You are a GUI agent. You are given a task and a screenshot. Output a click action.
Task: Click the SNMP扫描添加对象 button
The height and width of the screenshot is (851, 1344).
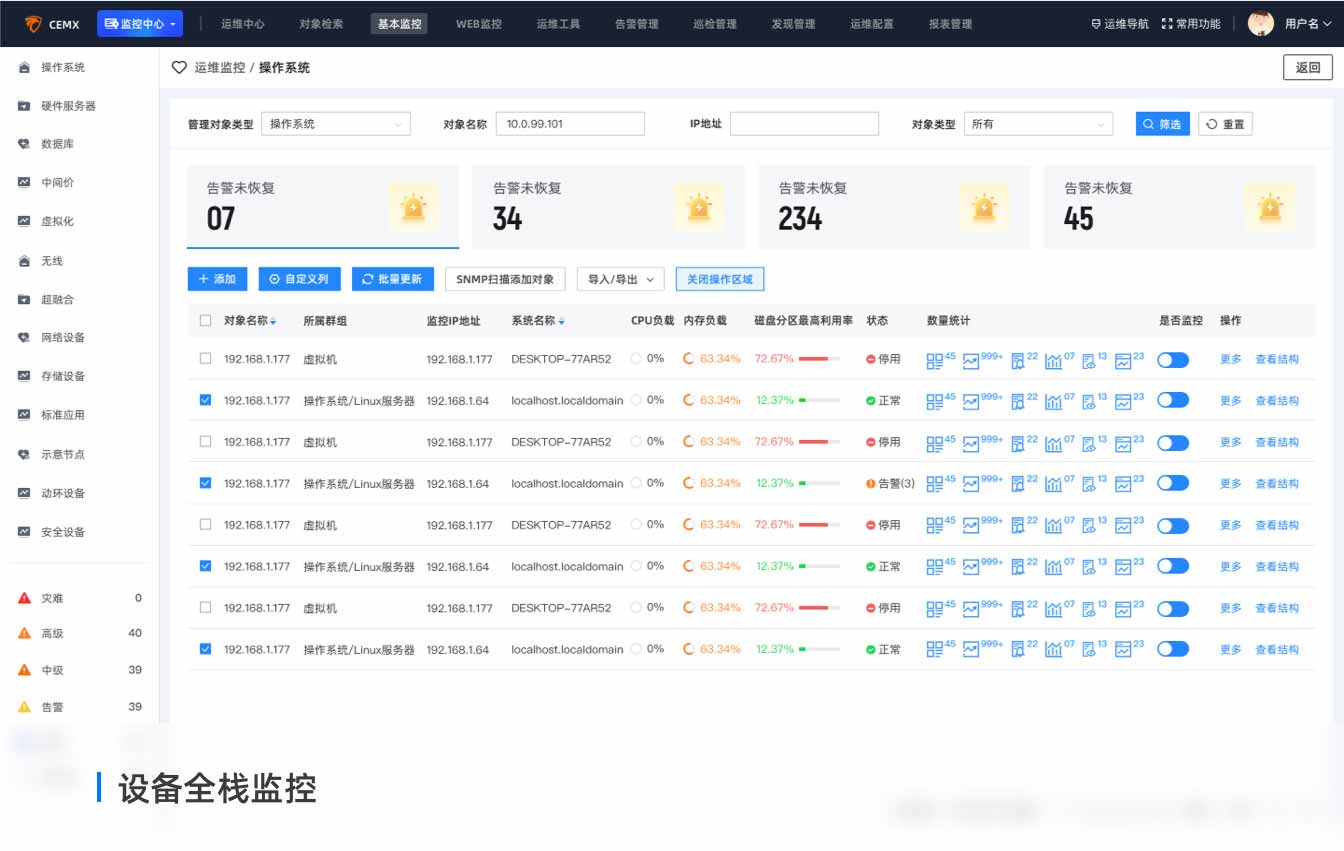(x=506, y=279)
